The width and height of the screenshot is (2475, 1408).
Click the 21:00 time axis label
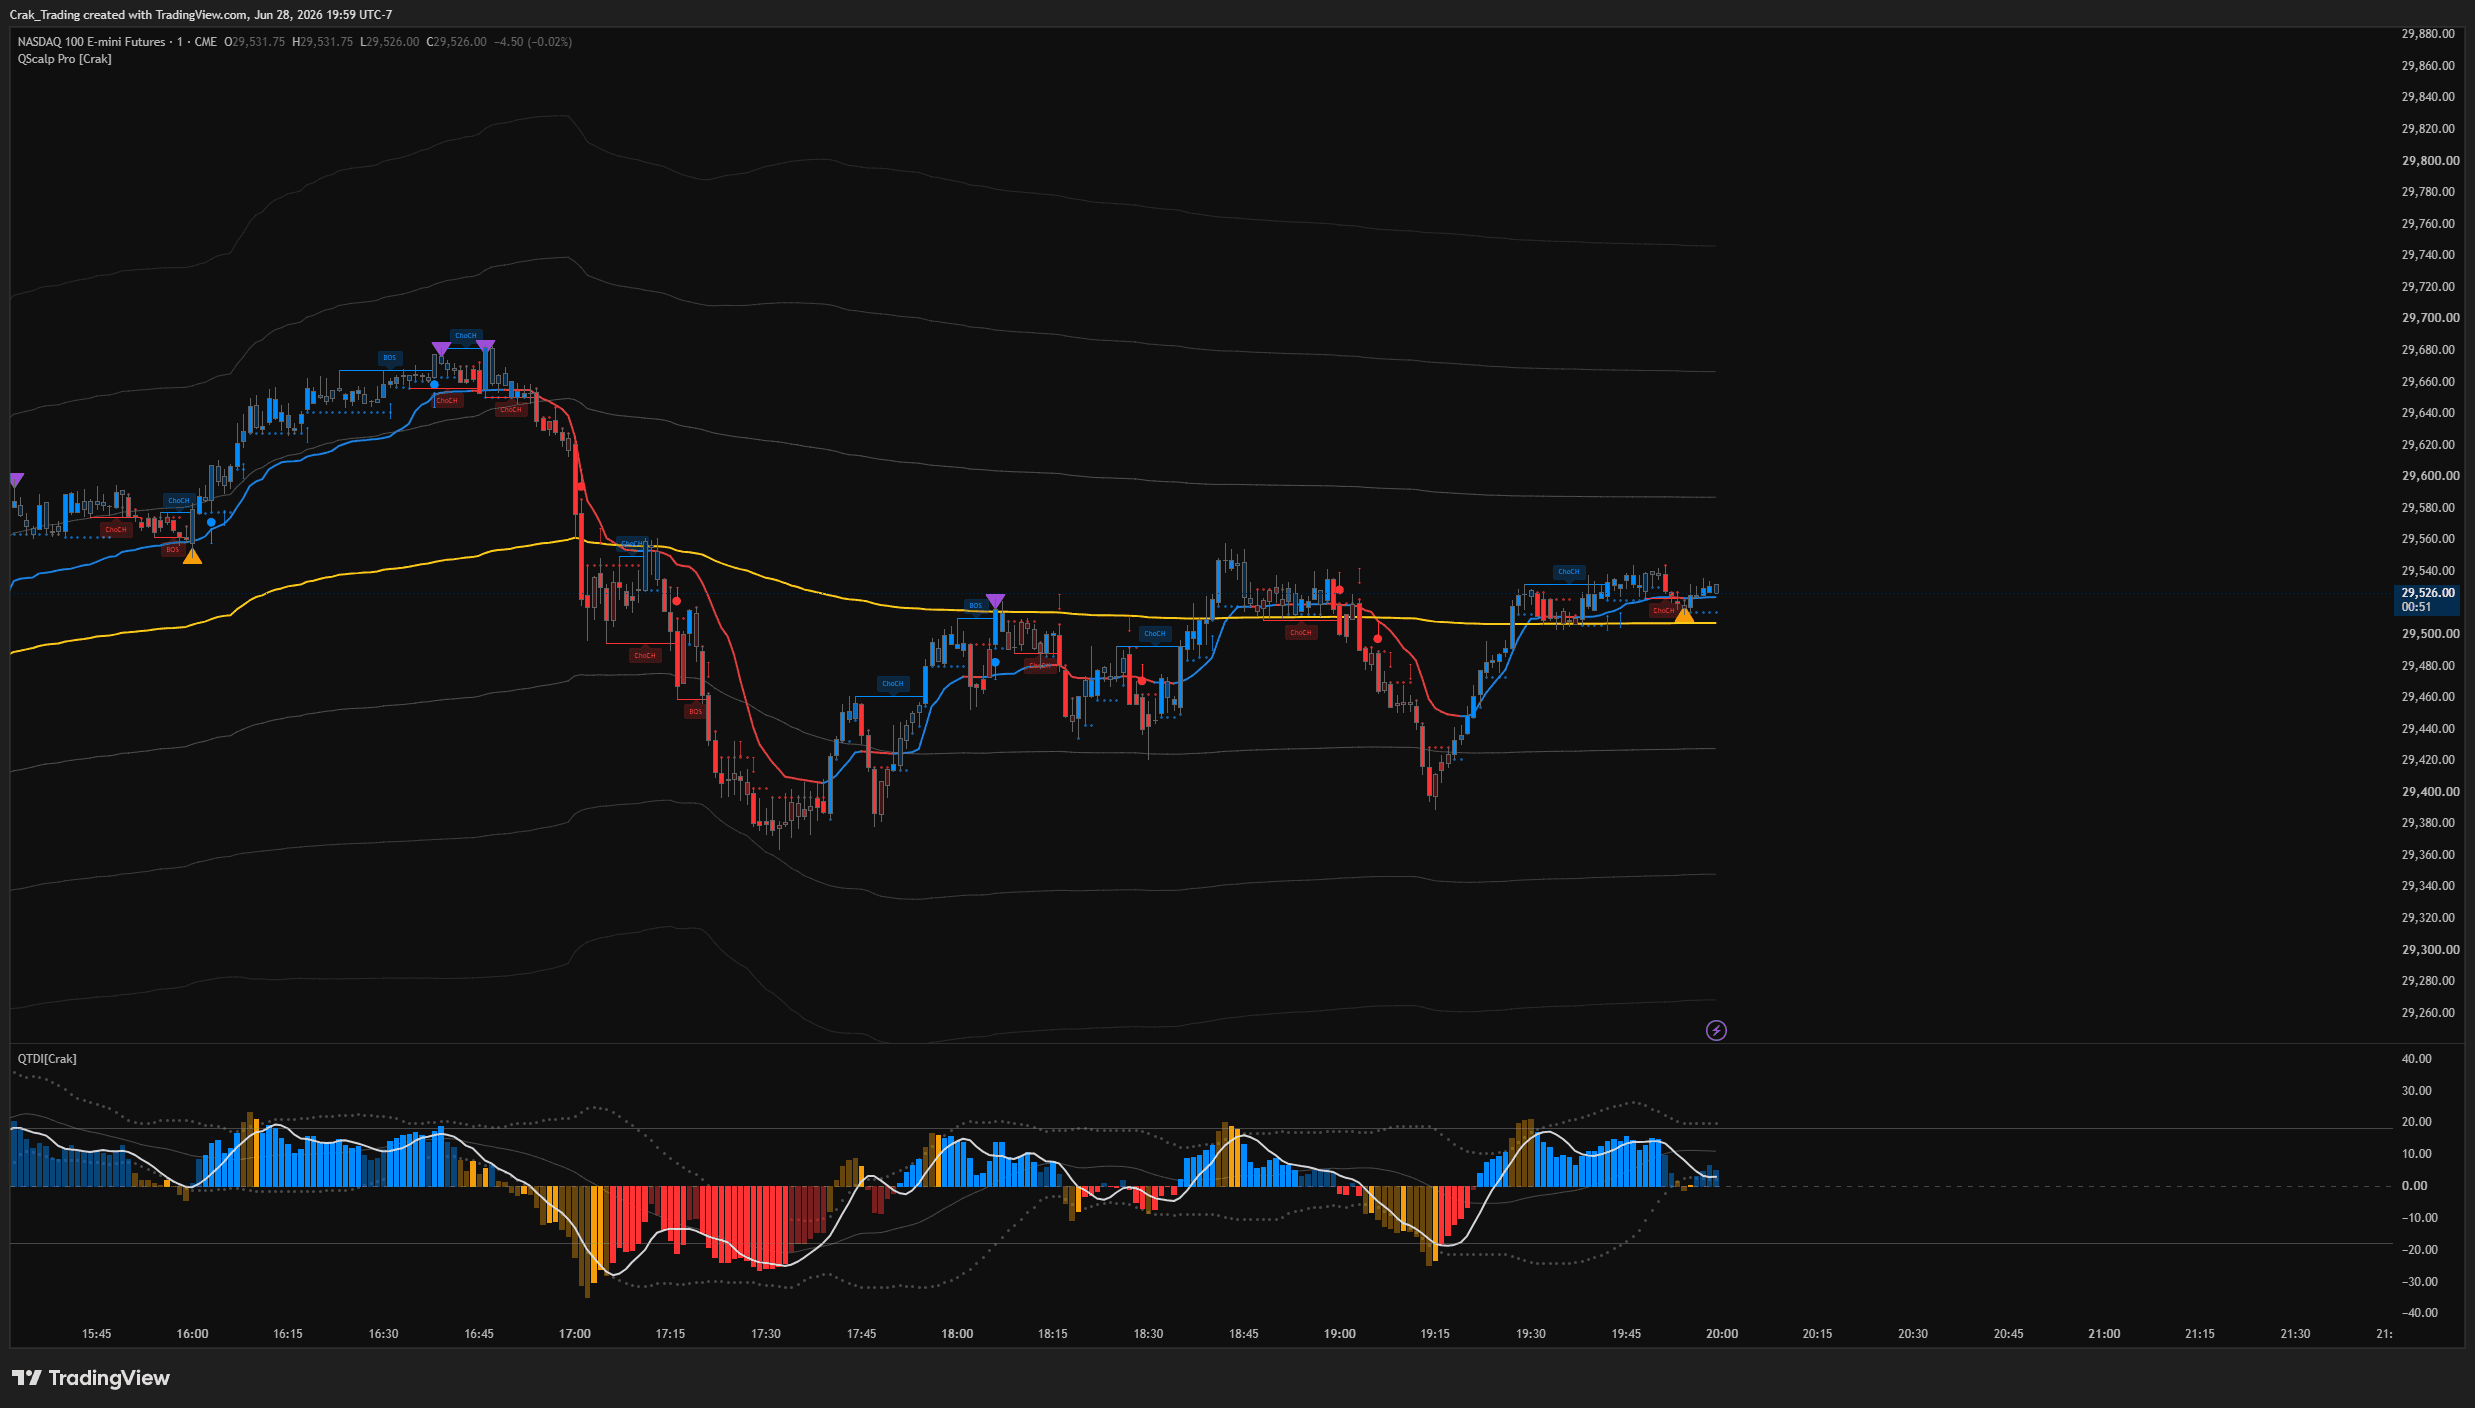[2104, 1334]
